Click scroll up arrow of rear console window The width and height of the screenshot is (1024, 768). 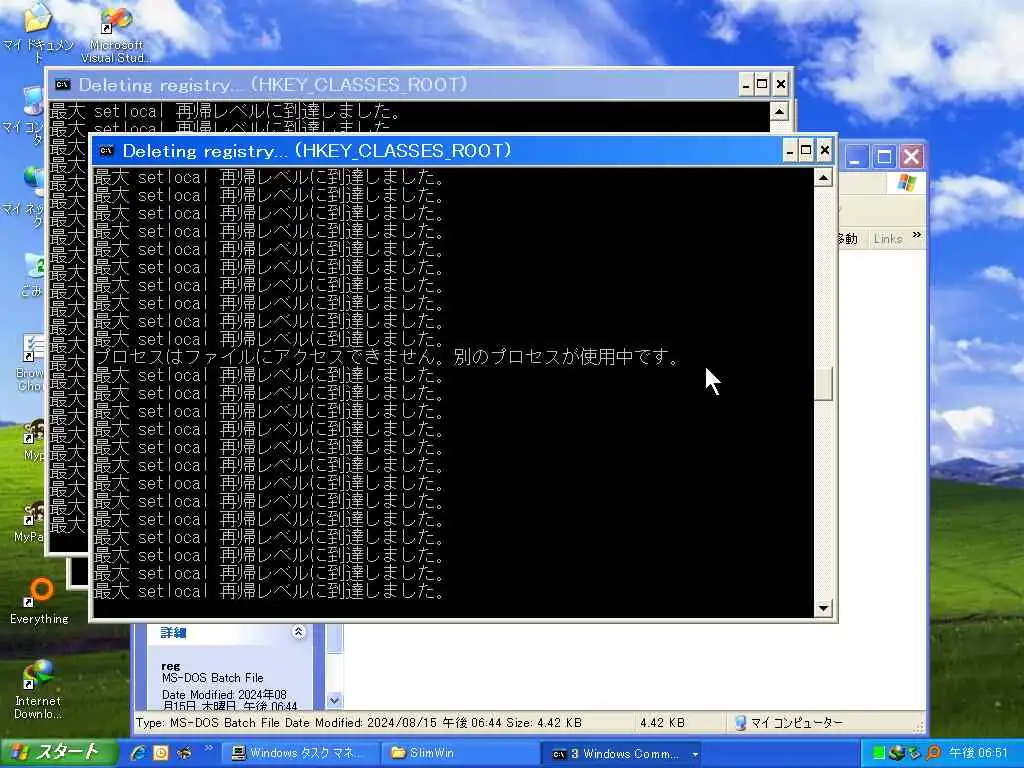(x=779, y=111)
